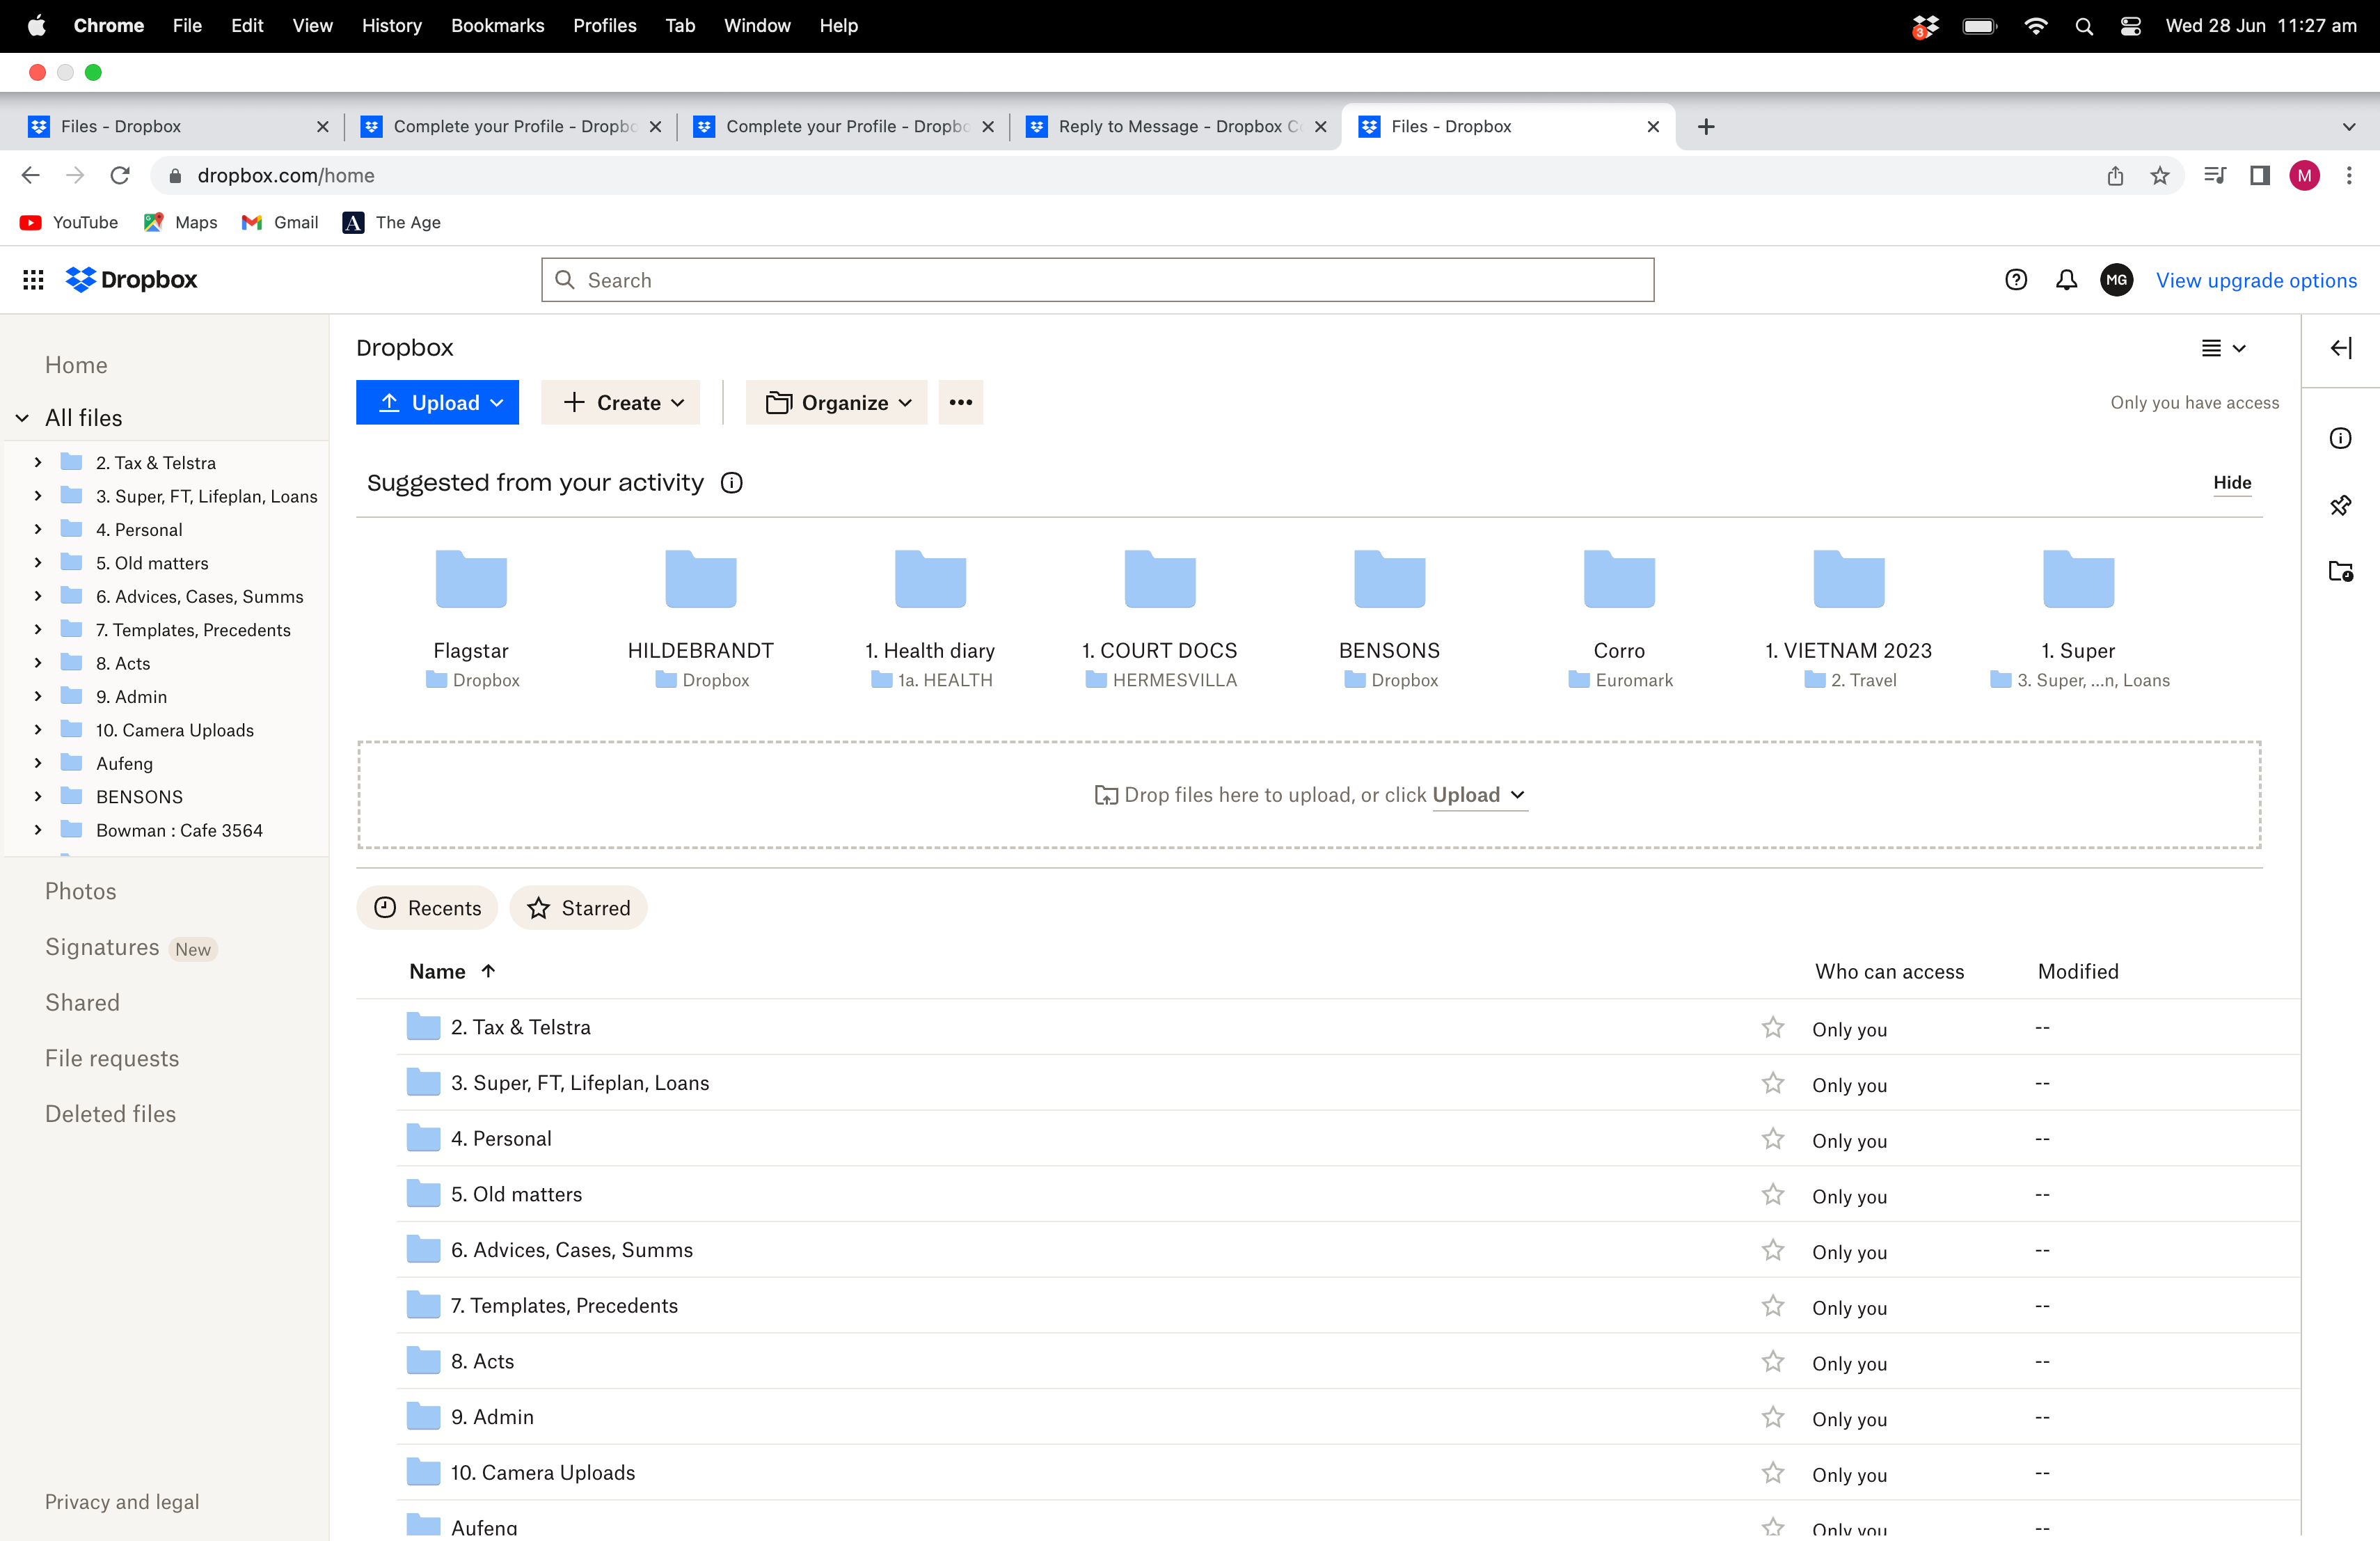The height and width of the screenshot is (1541, 2380).
Task: Bookmark this page with the star icon
Action: [x=2160, y=176]
